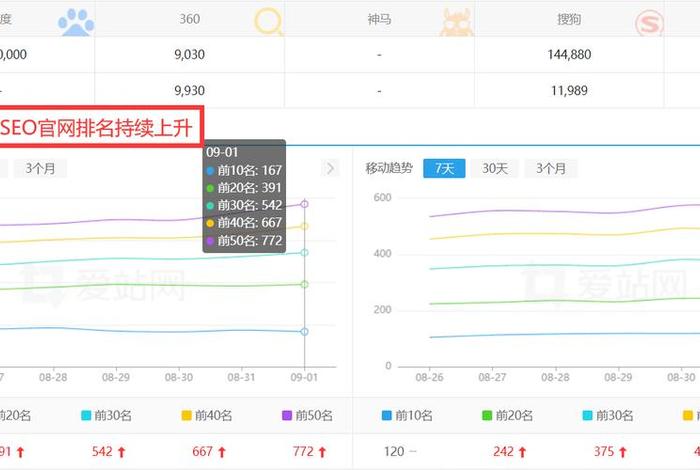Toggle the 前30名 legend in mobile chart
700x470 pixels.
(608, 416)
